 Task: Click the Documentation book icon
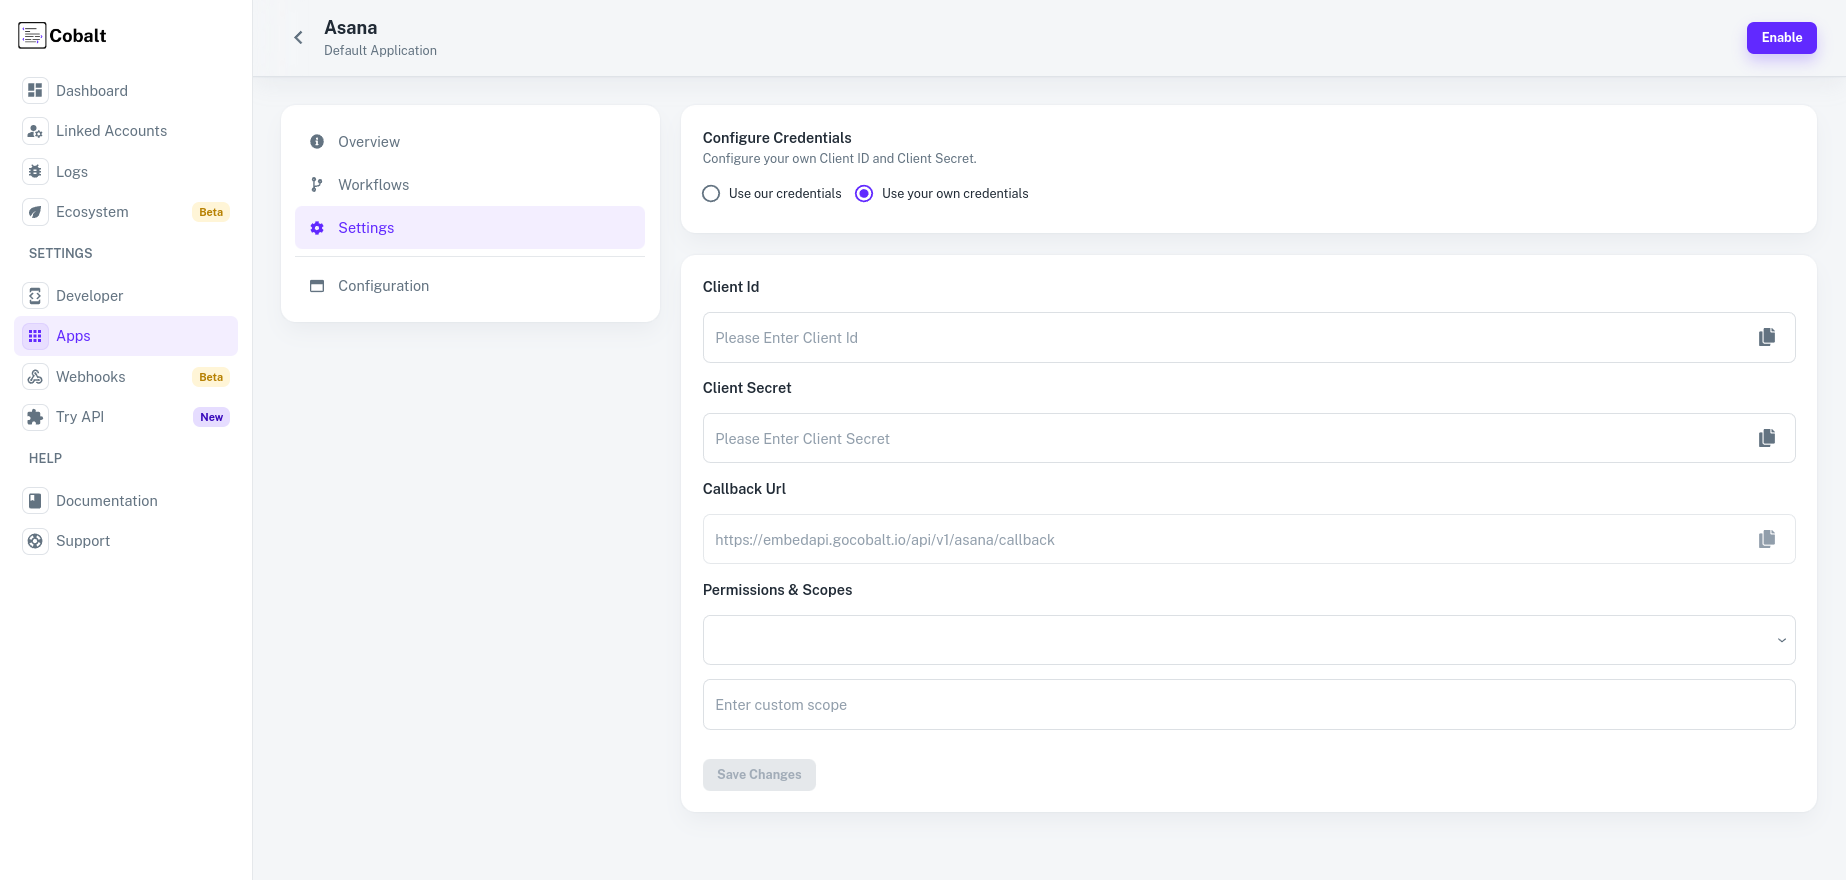pos(35,501)
